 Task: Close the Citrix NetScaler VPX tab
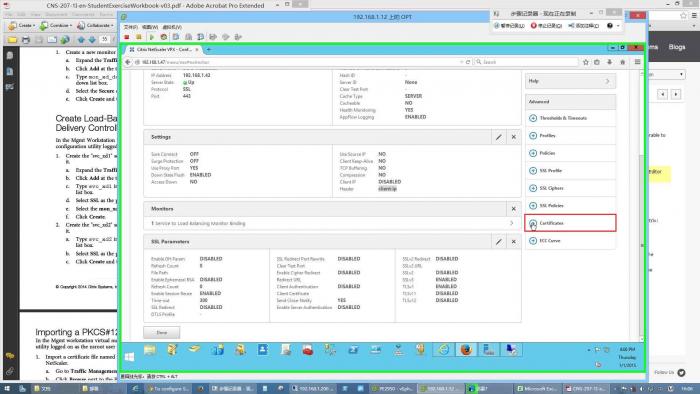[197, 50]
